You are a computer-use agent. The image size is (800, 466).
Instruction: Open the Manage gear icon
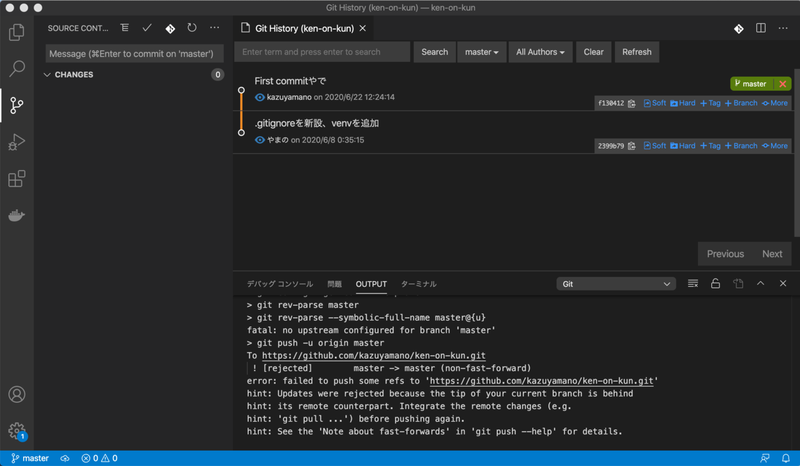pyautogui.click(x=16, y=431)
